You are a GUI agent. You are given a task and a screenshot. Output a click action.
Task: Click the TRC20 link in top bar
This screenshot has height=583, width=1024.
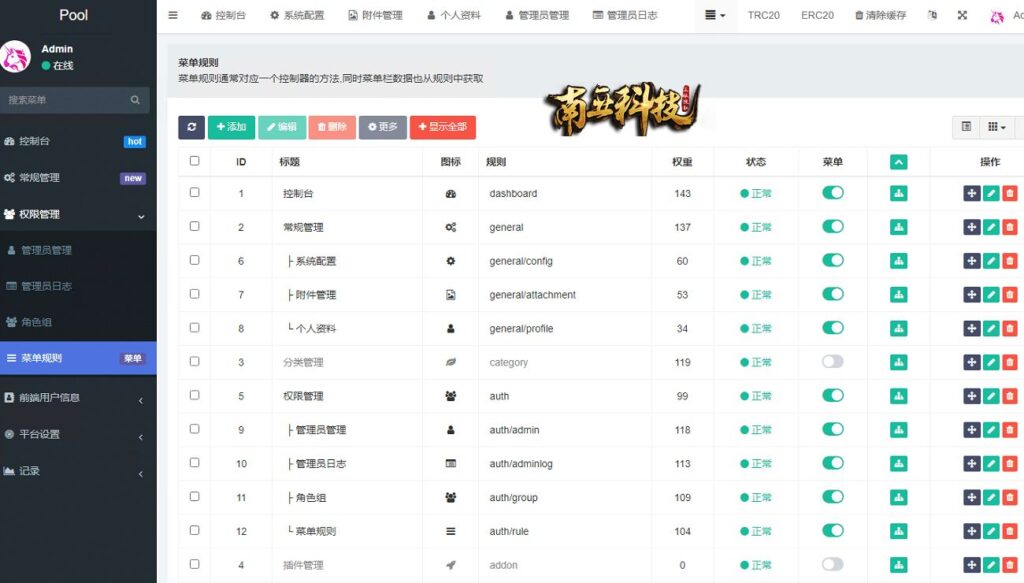pyautogui.click(x=763, y=15)
